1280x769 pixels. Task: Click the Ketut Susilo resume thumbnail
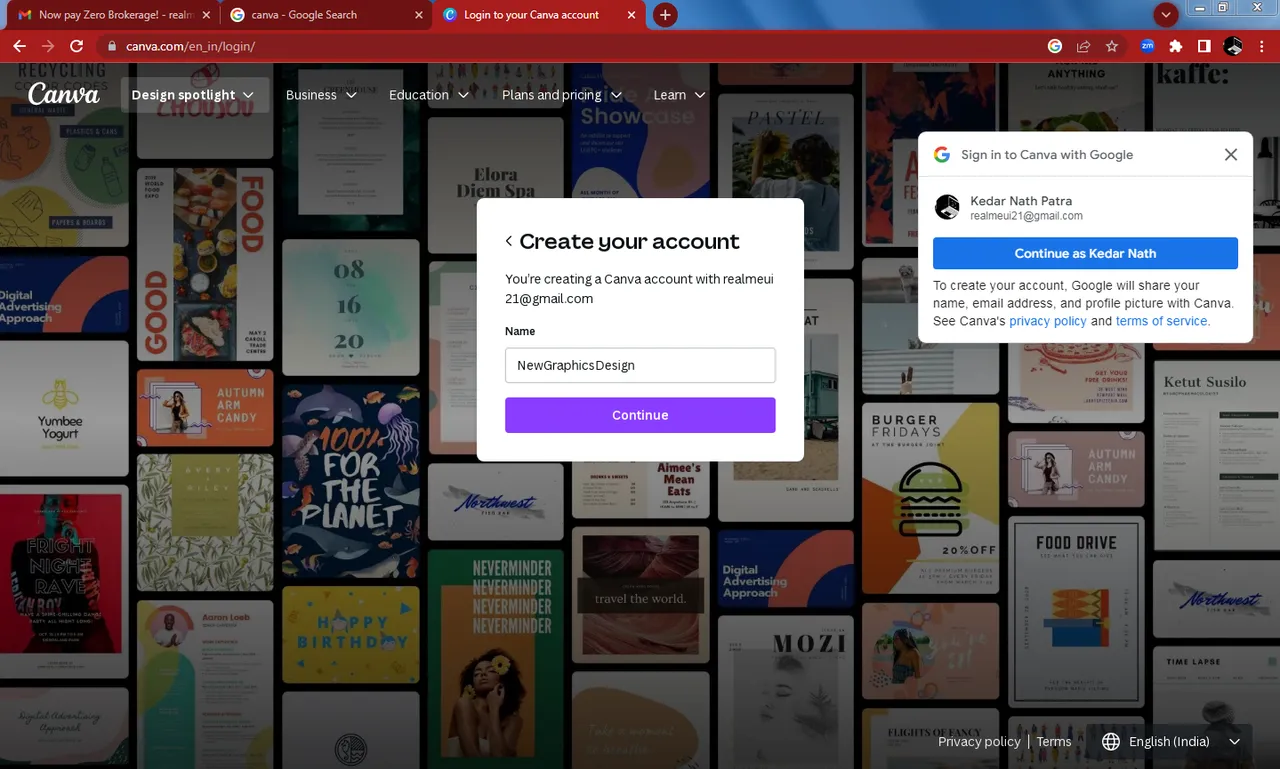pos(1216,456)
